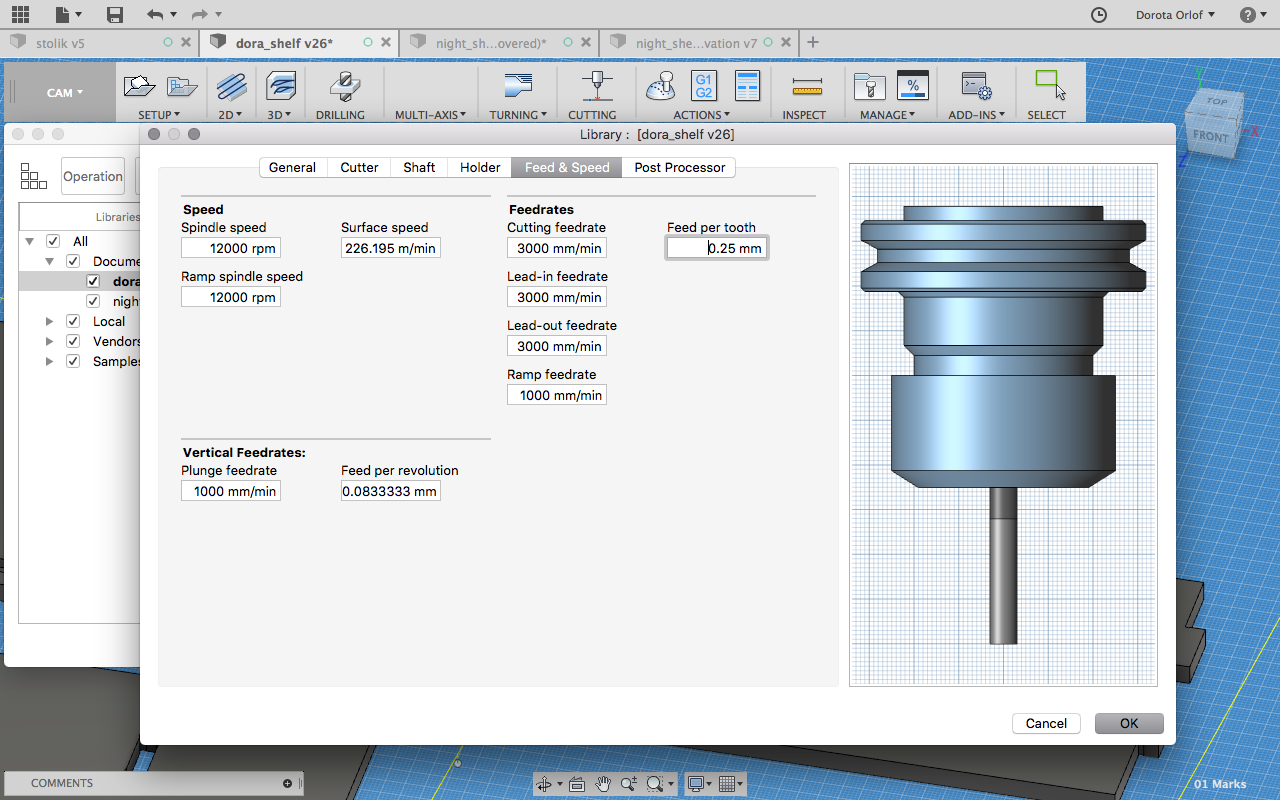Click the Cutting tool icon
The width and height of the screenshot is (1280, 800).
[x=598, y=87]
